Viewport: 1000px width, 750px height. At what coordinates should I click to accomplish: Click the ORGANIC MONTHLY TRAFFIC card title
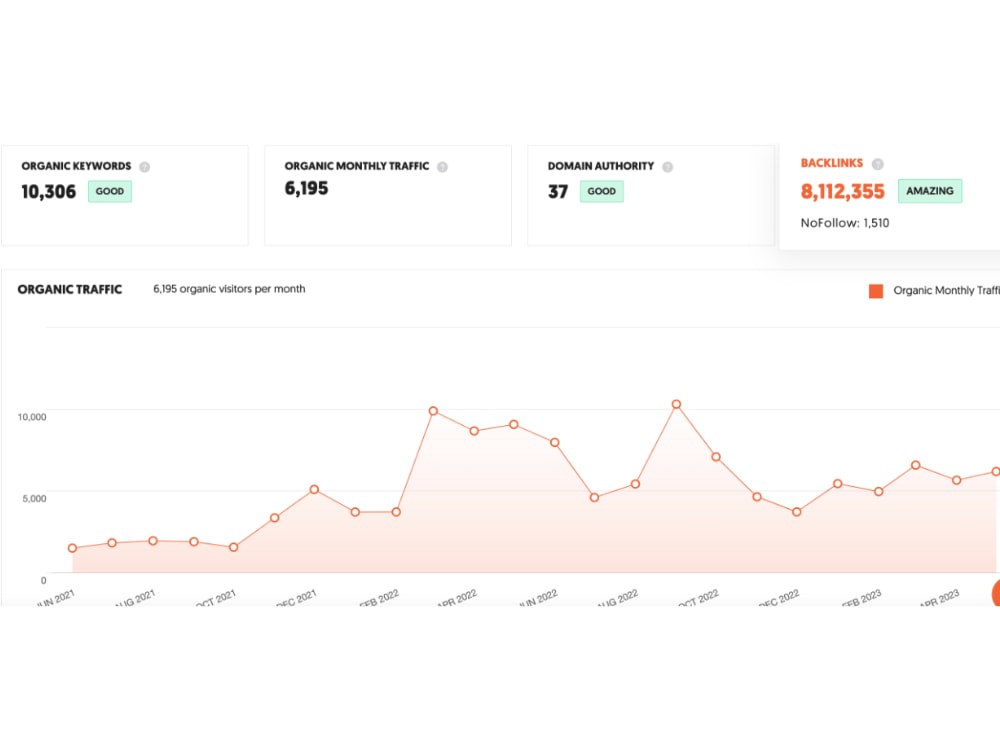357,166
